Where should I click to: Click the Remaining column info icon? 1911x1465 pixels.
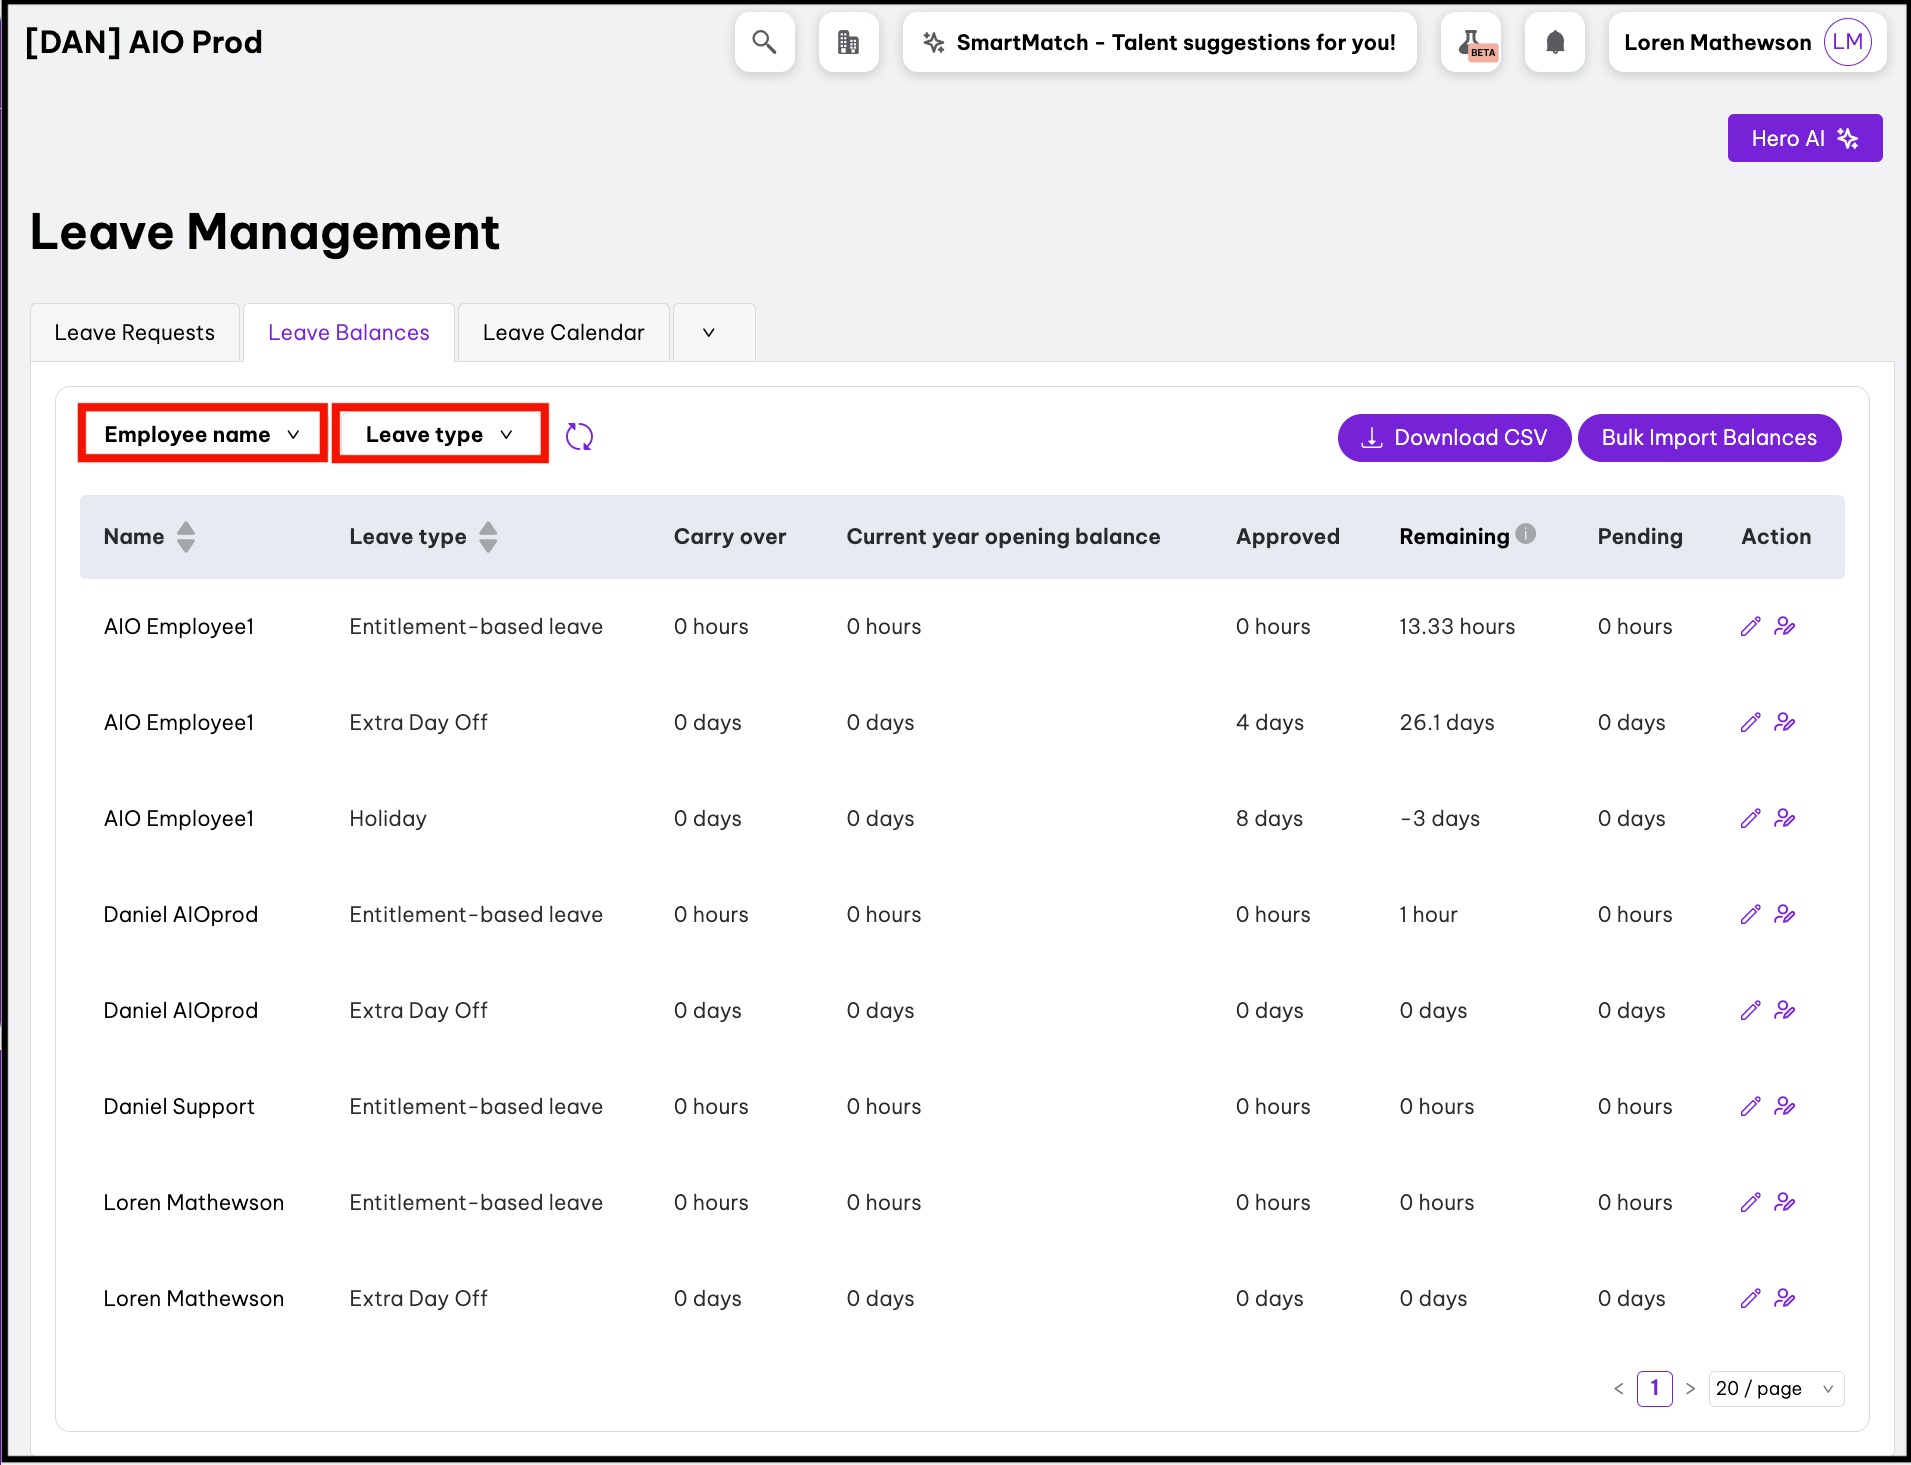pos(1526,534)
